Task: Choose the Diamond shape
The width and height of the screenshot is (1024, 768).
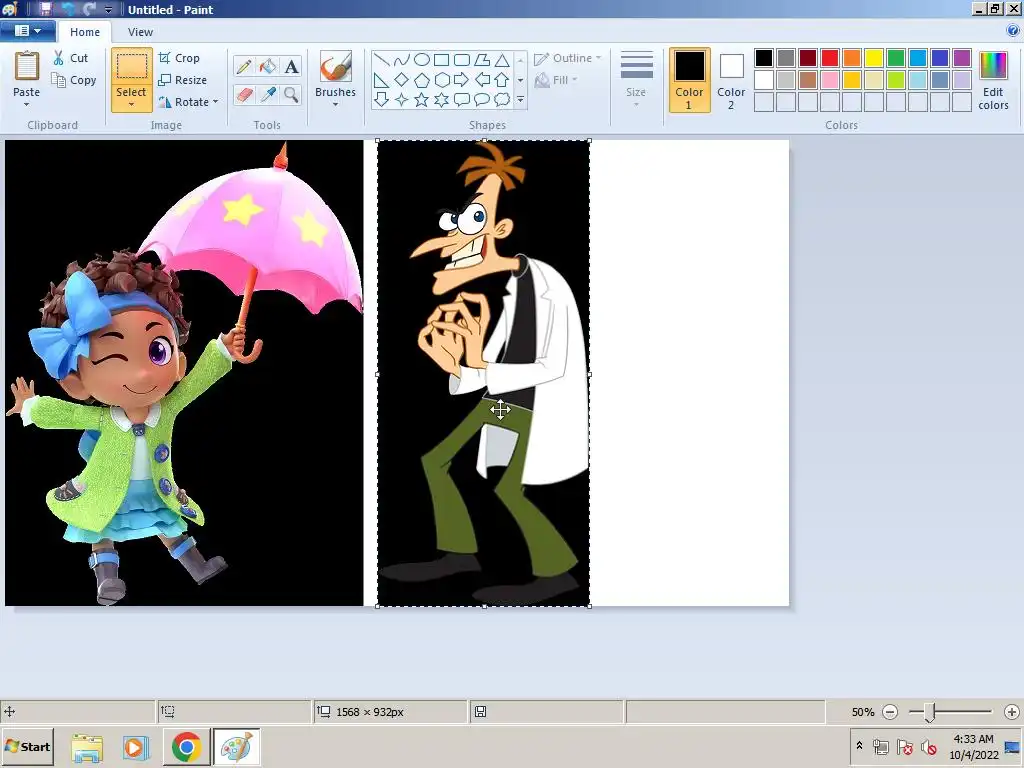Action: (402, 80)
